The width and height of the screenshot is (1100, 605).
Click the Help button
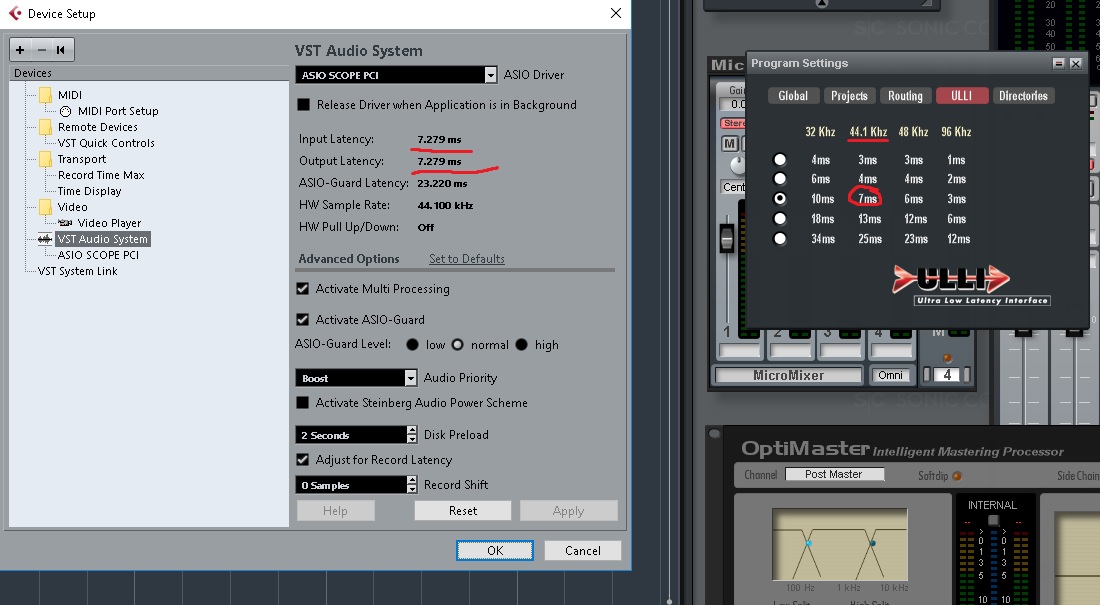(x=335, y=511)
